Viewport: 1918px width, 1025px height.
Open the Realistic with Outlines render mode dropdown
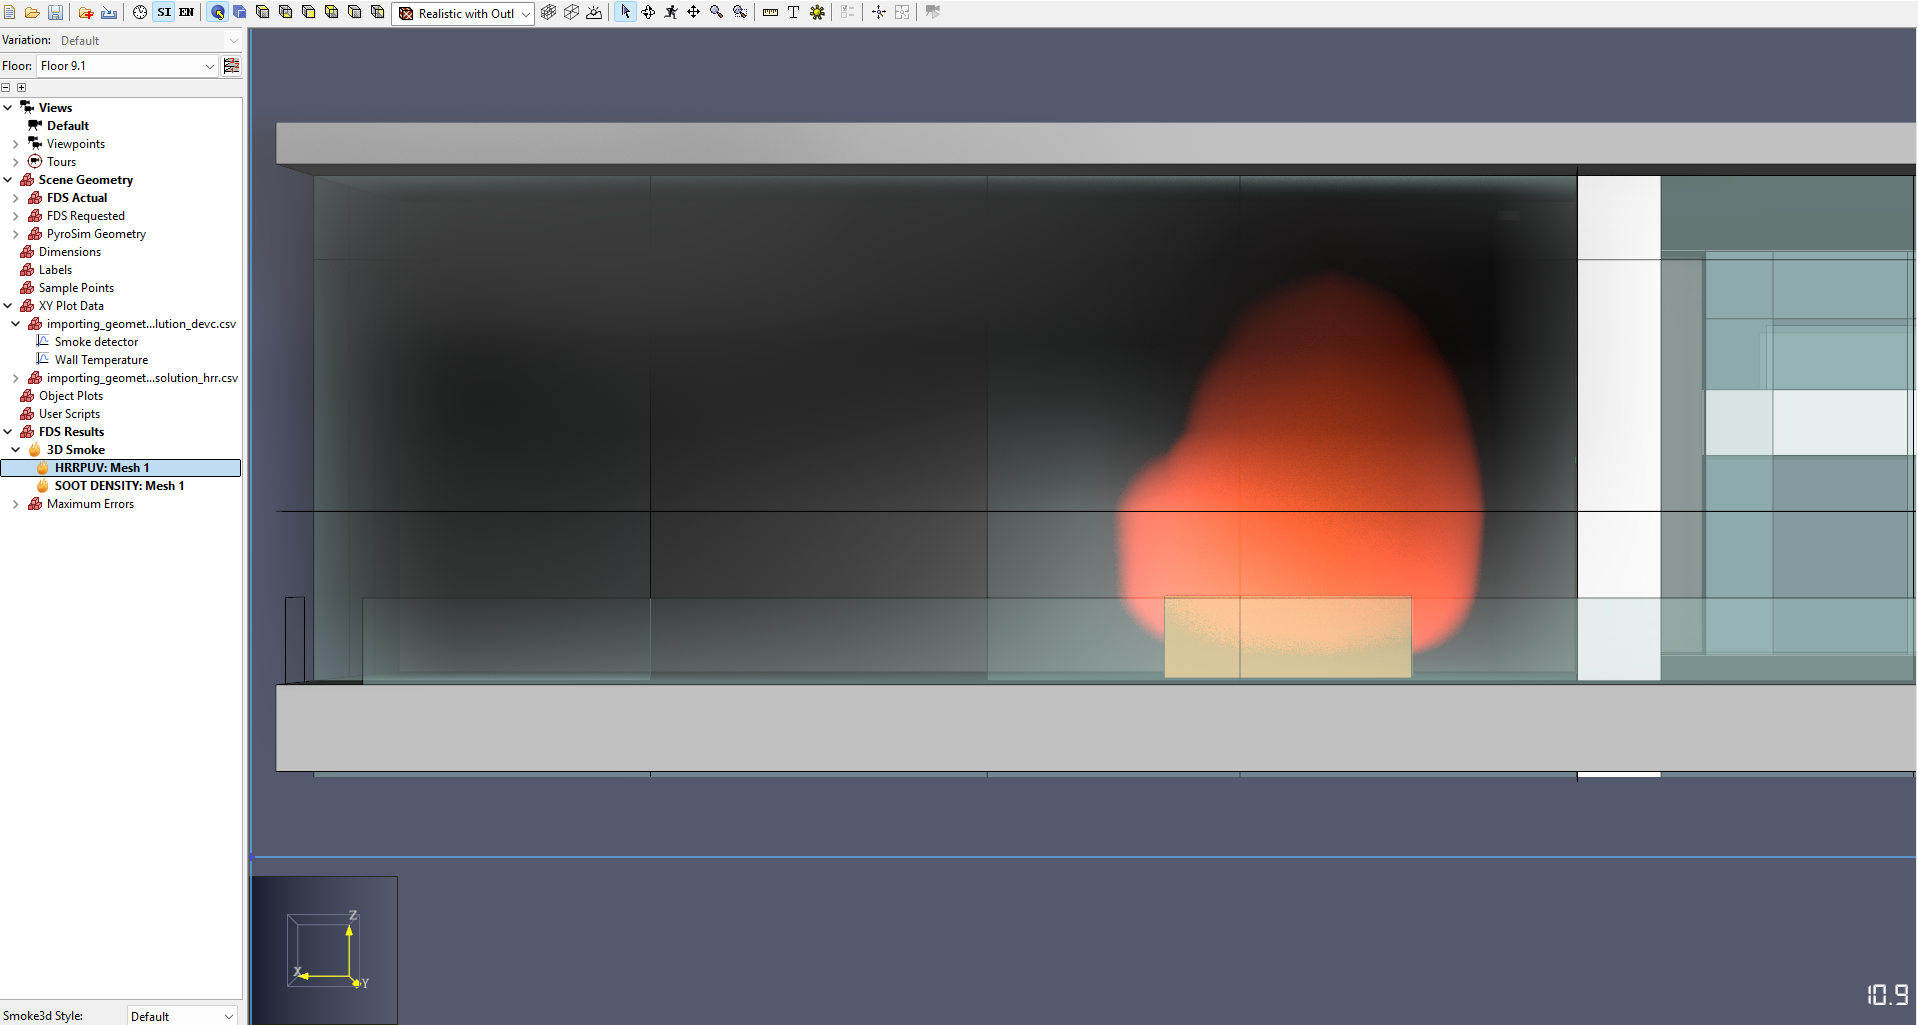pyautogui.click(x=462, y=13)
